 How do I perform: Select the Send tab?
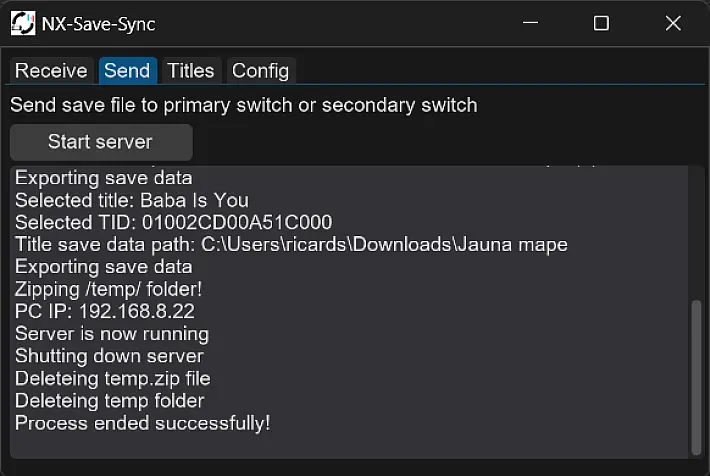click(127, 71)
